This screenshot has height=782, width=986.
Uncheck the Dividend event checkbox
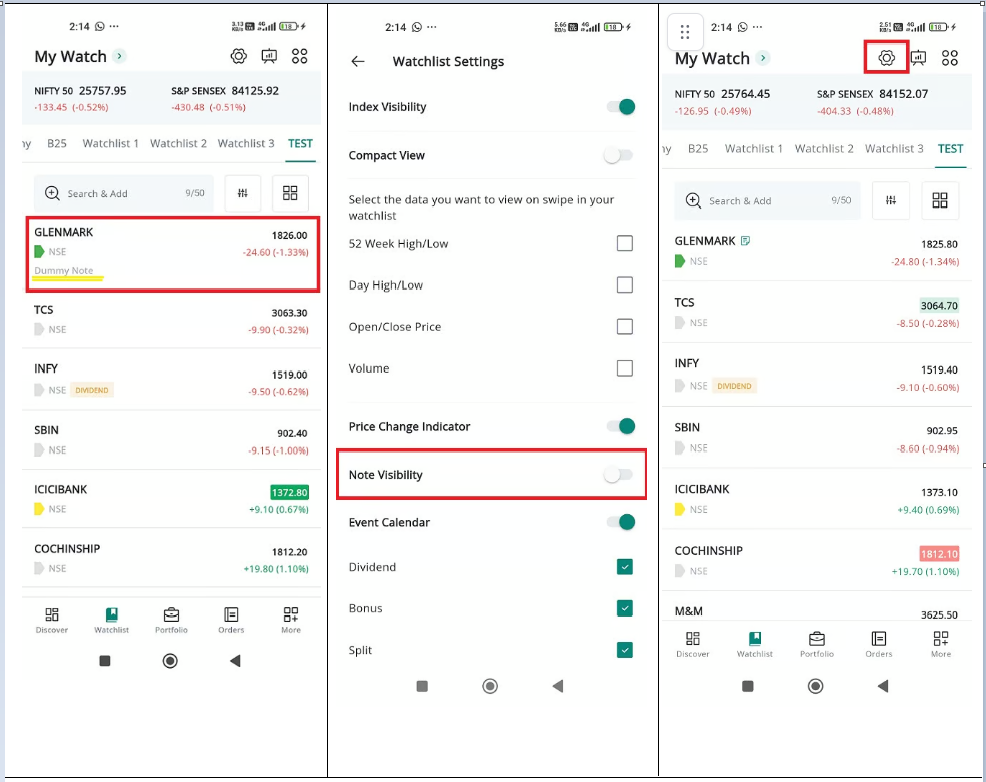(625, 567)
